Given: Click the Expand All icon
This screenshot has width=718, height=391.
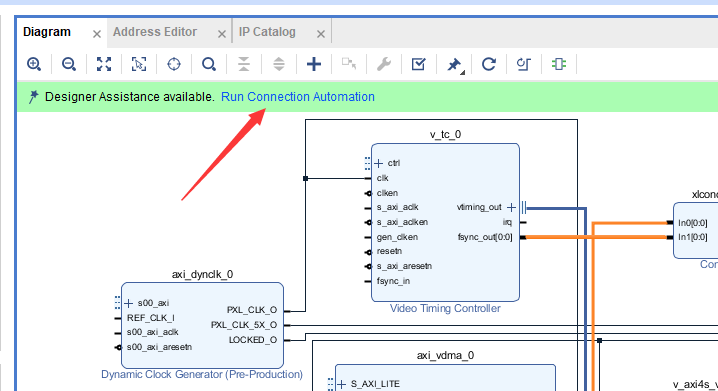Looking at the screenshot, I should coord(279,64).
